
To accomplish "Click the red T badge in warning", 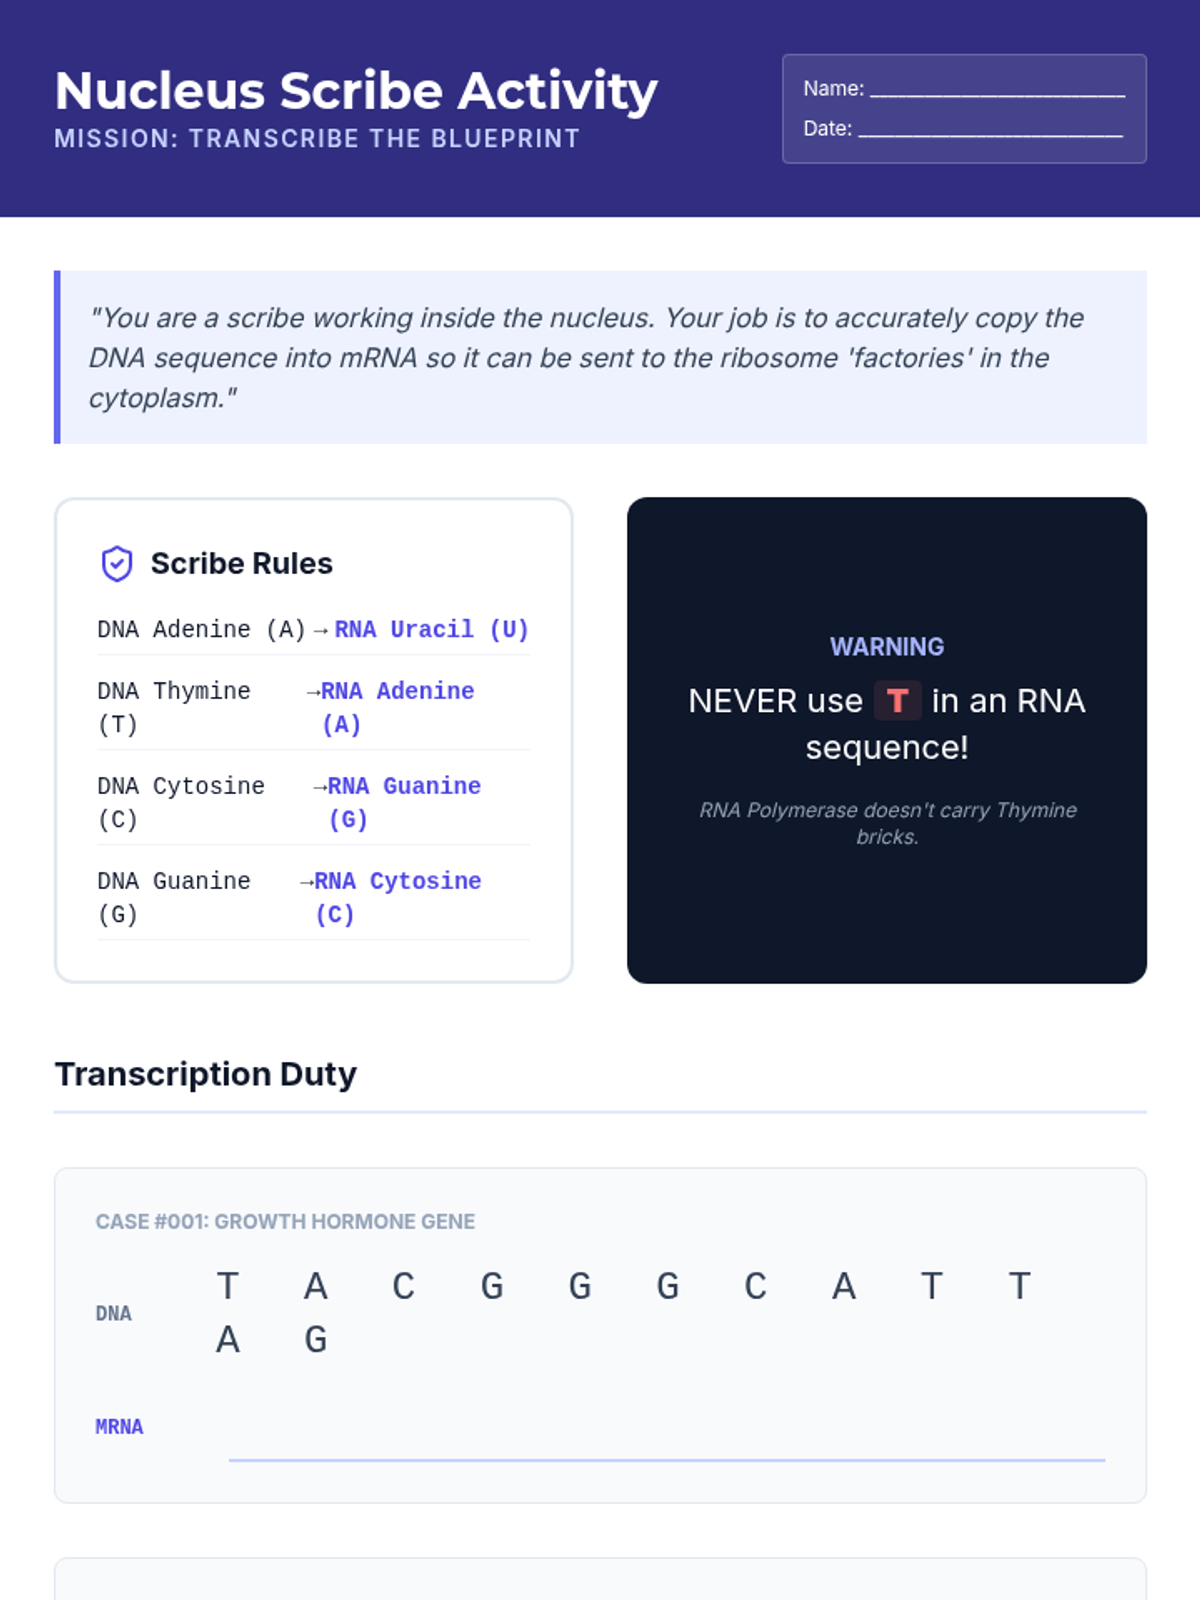I will (897, 701).
